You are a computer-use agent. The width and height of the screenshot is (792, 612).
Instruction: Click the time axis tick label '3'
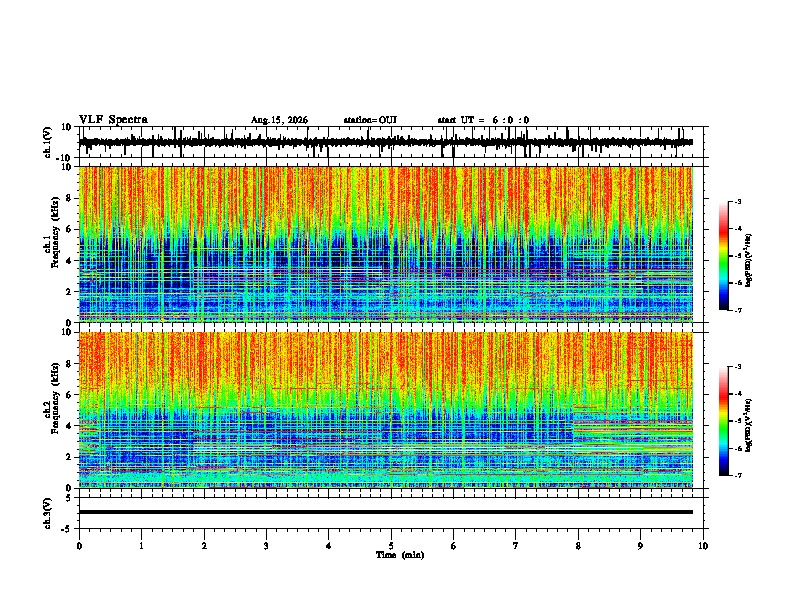tap(266, 546)
